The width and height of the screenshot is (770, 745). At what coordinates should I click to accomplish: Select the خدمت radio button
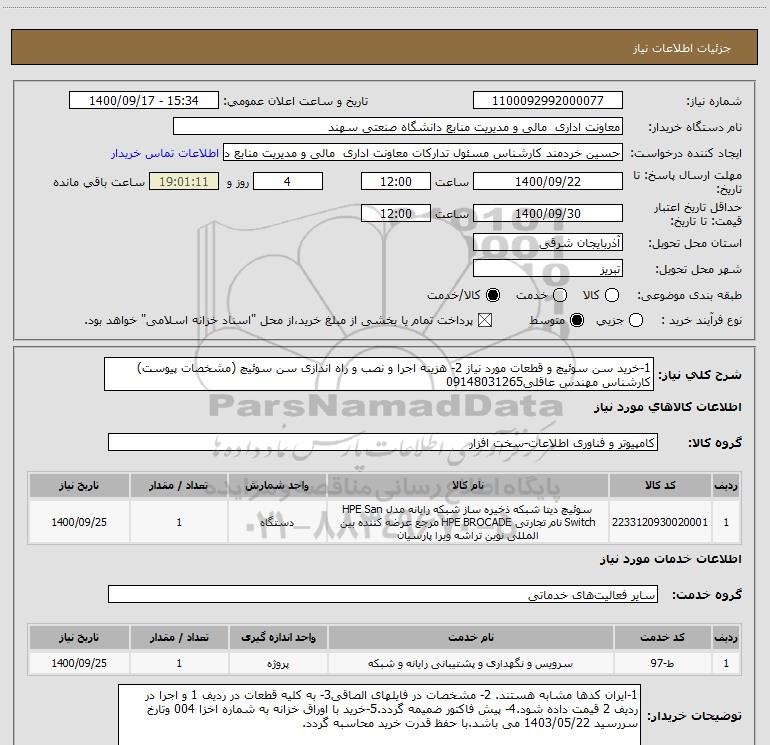pyautogui.click(x=560, y=295)
